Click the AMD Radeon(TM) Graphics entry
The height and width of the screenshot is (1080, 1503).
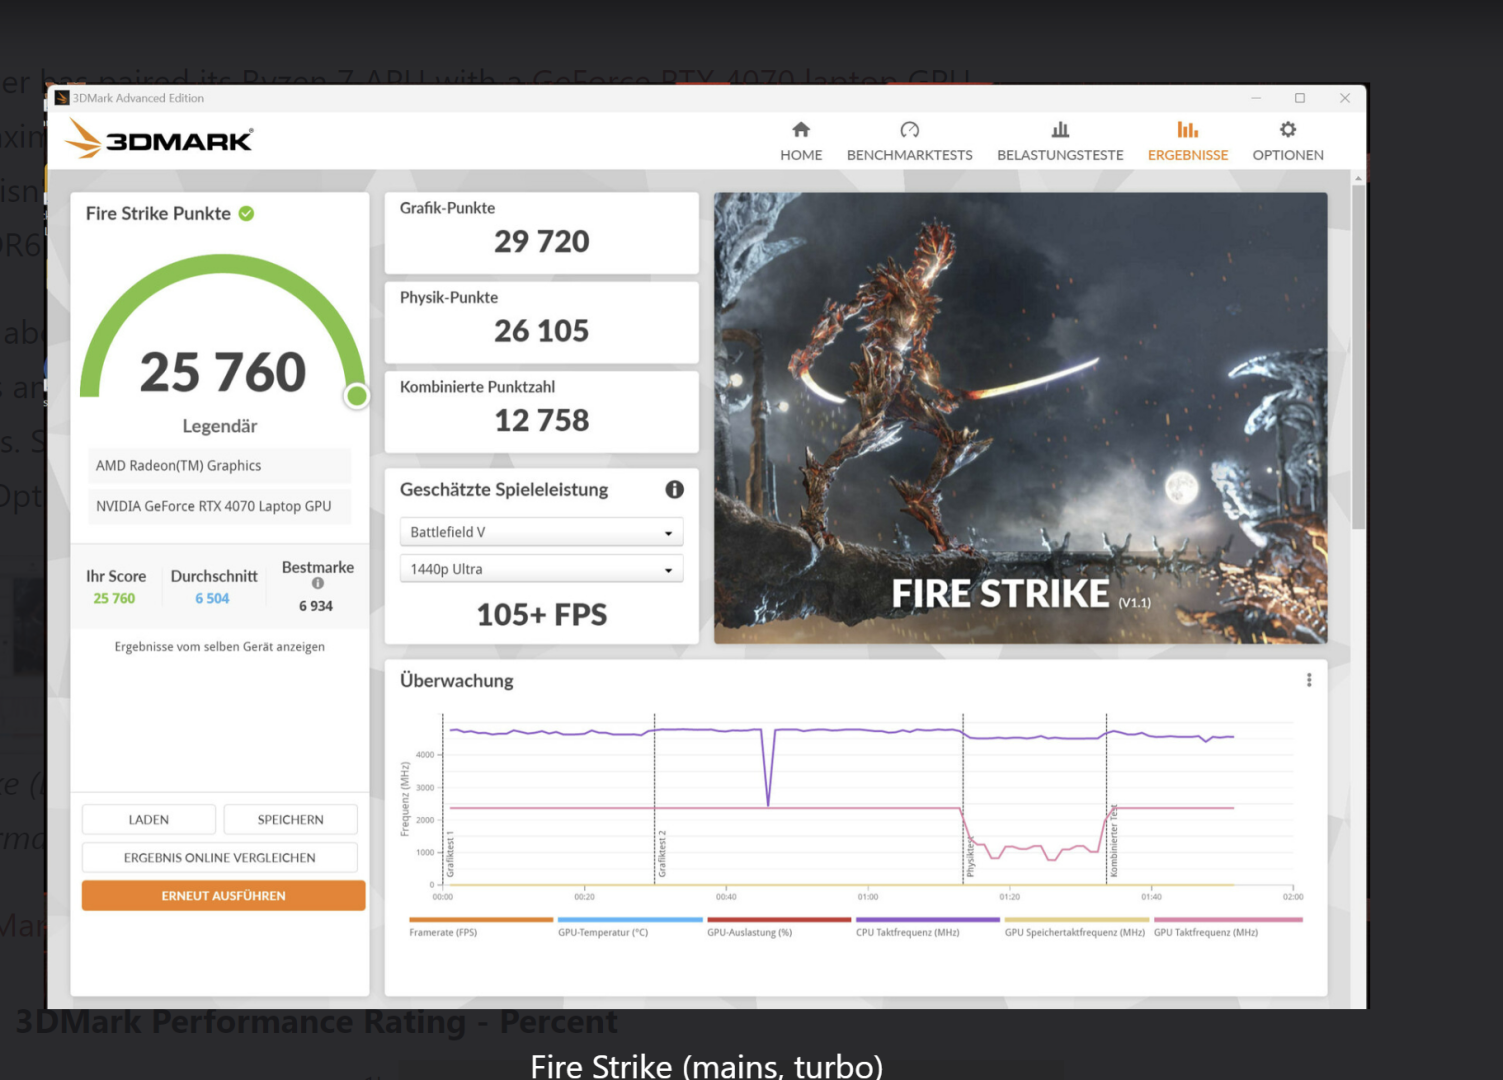(x=220, y=465)
